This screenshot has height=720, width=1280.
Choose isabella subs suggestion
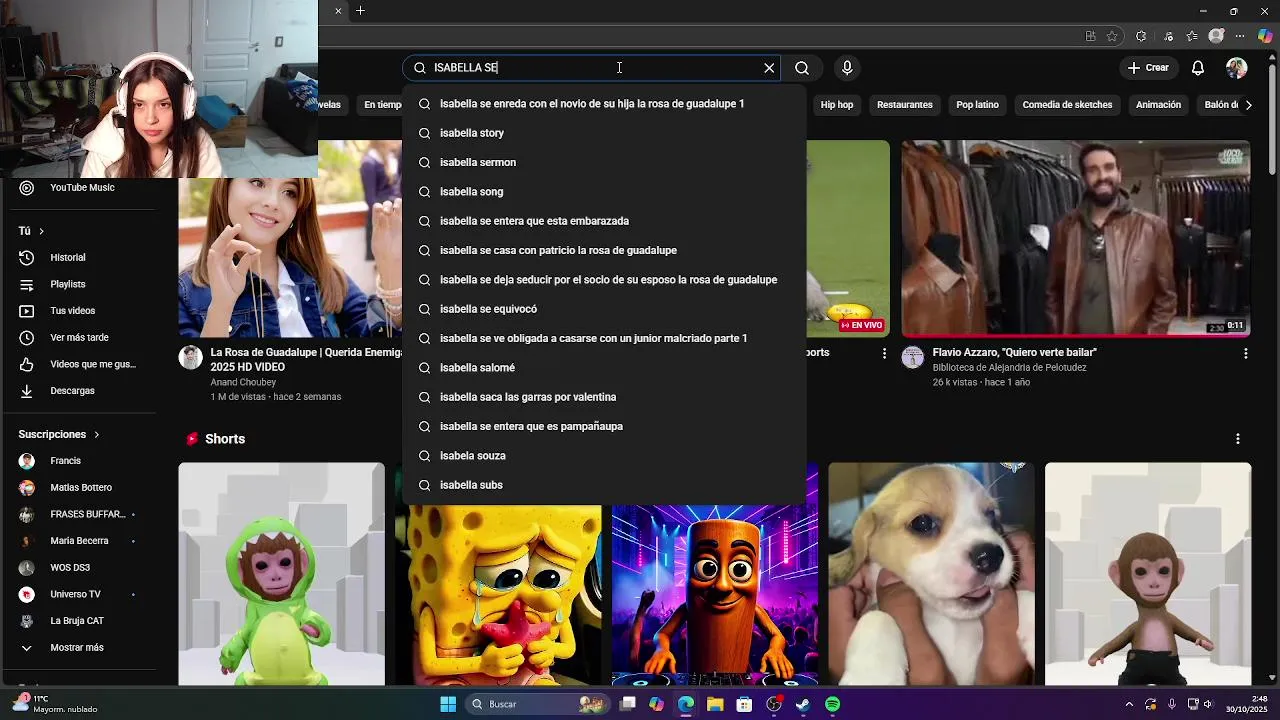point(604,485)
